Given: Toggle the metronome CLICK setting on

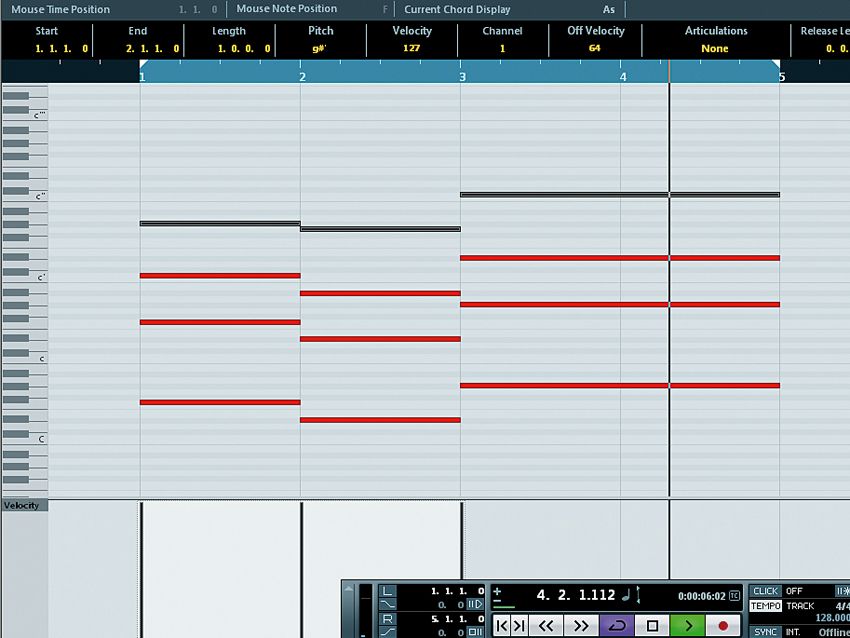Looking at the screenshot, I should 764,590.
